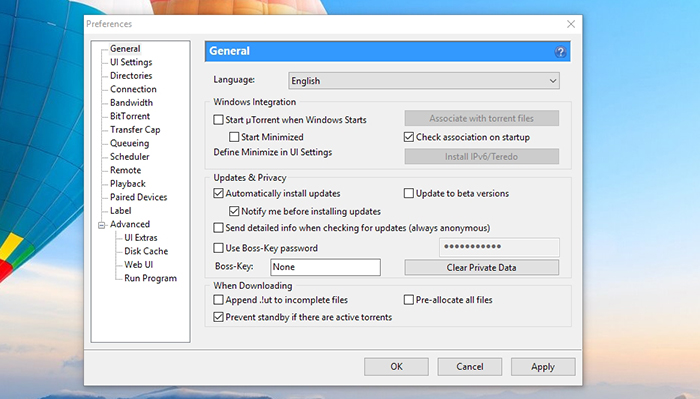Open the help icon in General header

tap(560, 52)
